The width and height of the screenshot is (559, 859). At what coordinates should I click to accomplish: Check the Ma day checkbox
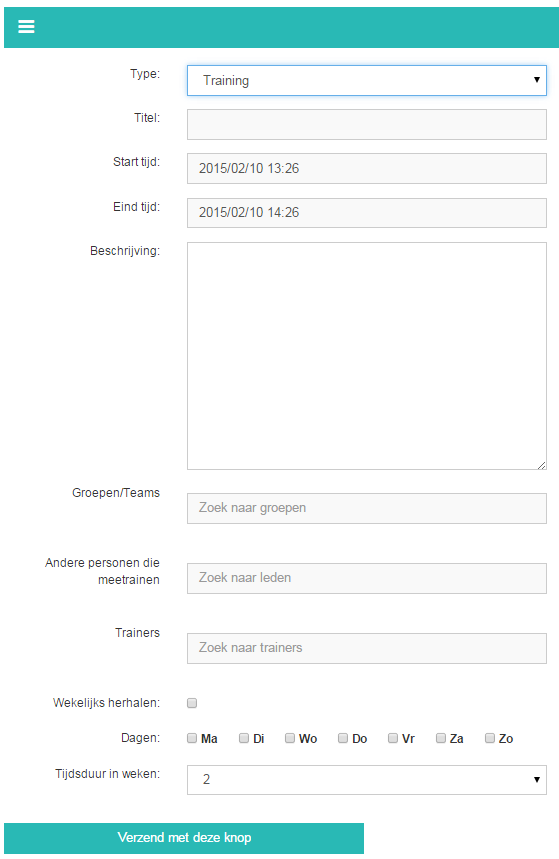pyautogui.click(x=192, y=738)
